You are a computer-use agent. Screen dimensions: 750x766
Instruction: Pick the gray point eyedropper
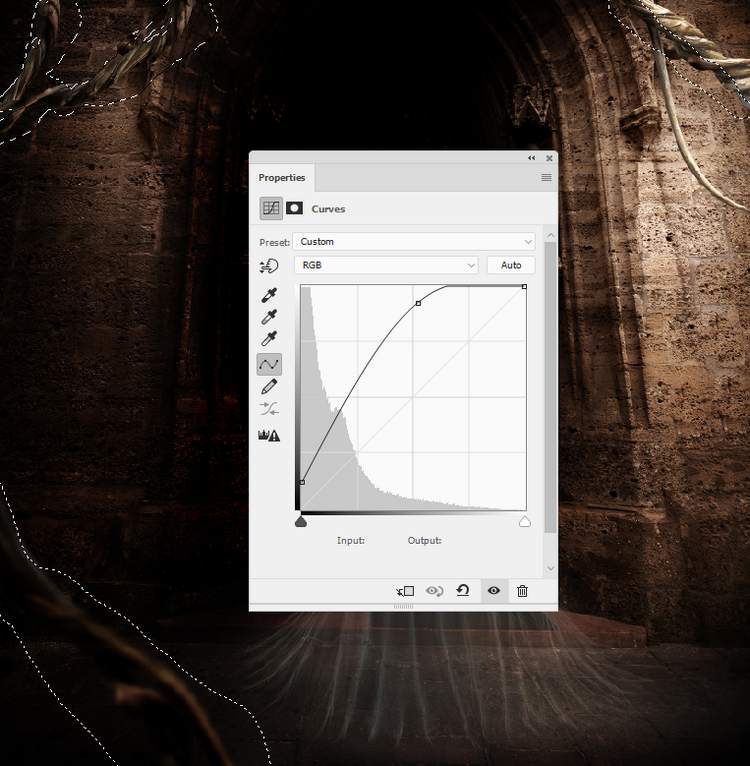[269, 317]
